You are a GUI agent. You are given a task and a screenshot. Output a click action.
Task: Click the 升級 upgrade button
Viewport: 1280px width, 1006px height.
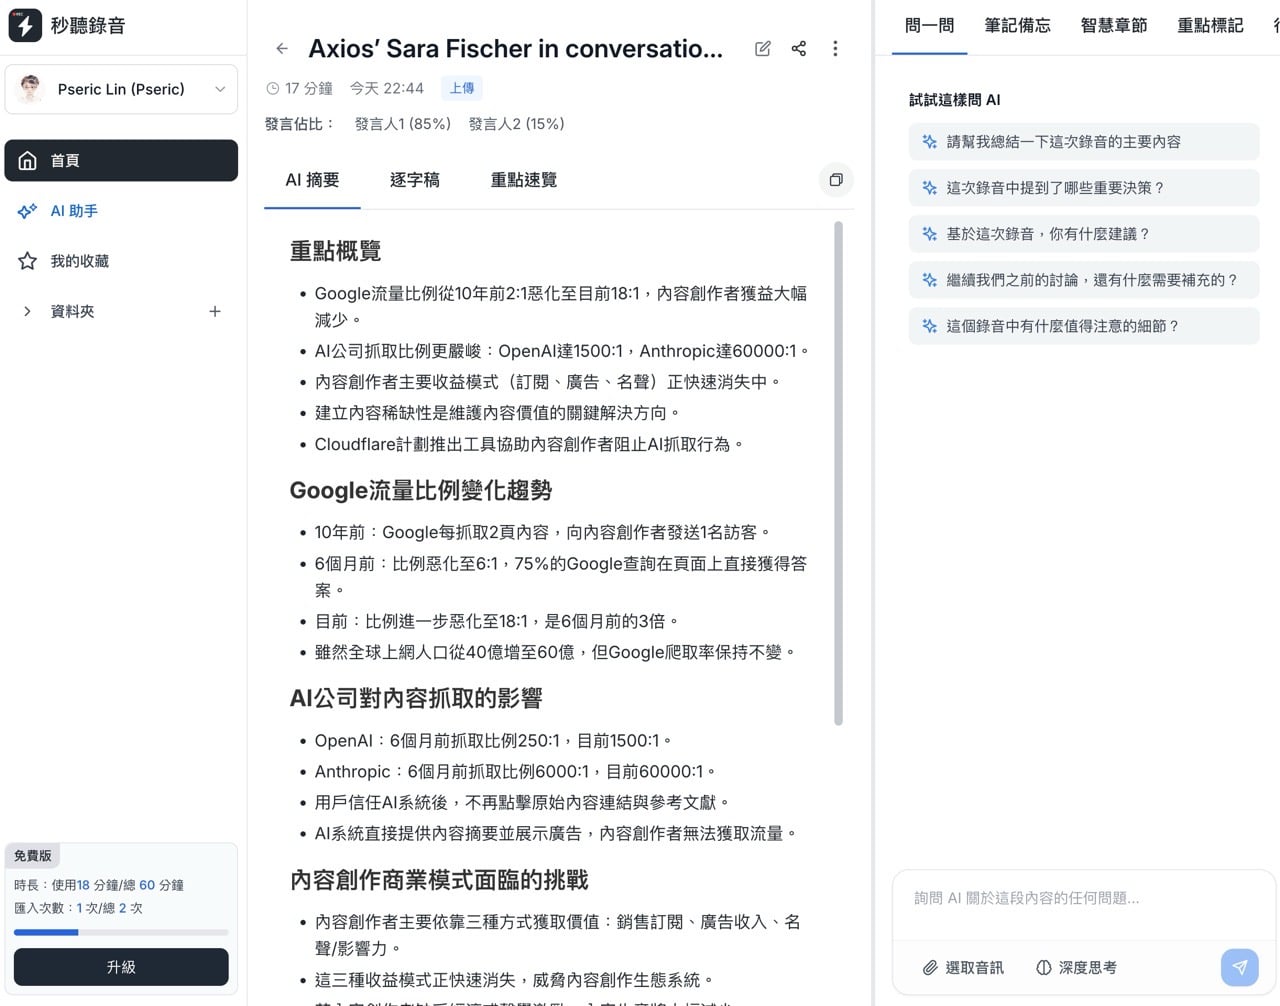point(121,967)
